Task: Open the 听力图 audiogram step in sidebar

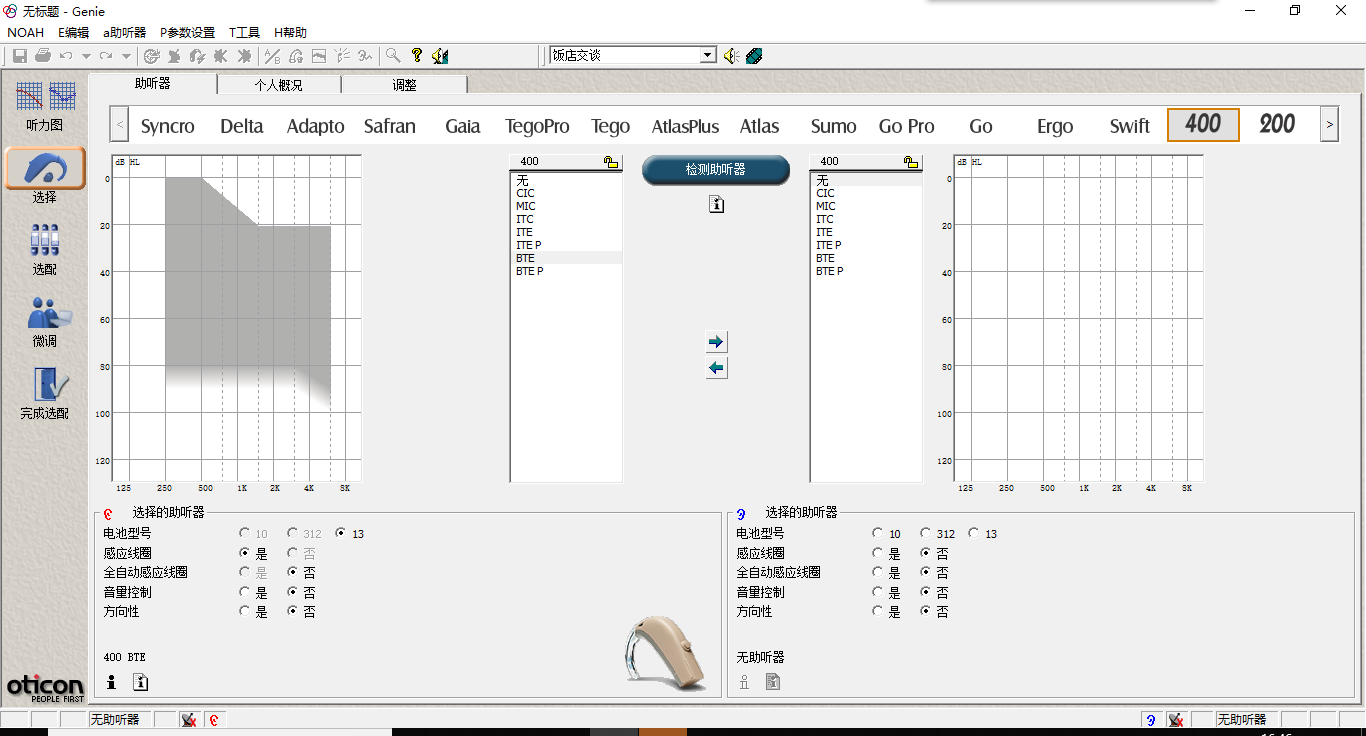Action: 45,106
